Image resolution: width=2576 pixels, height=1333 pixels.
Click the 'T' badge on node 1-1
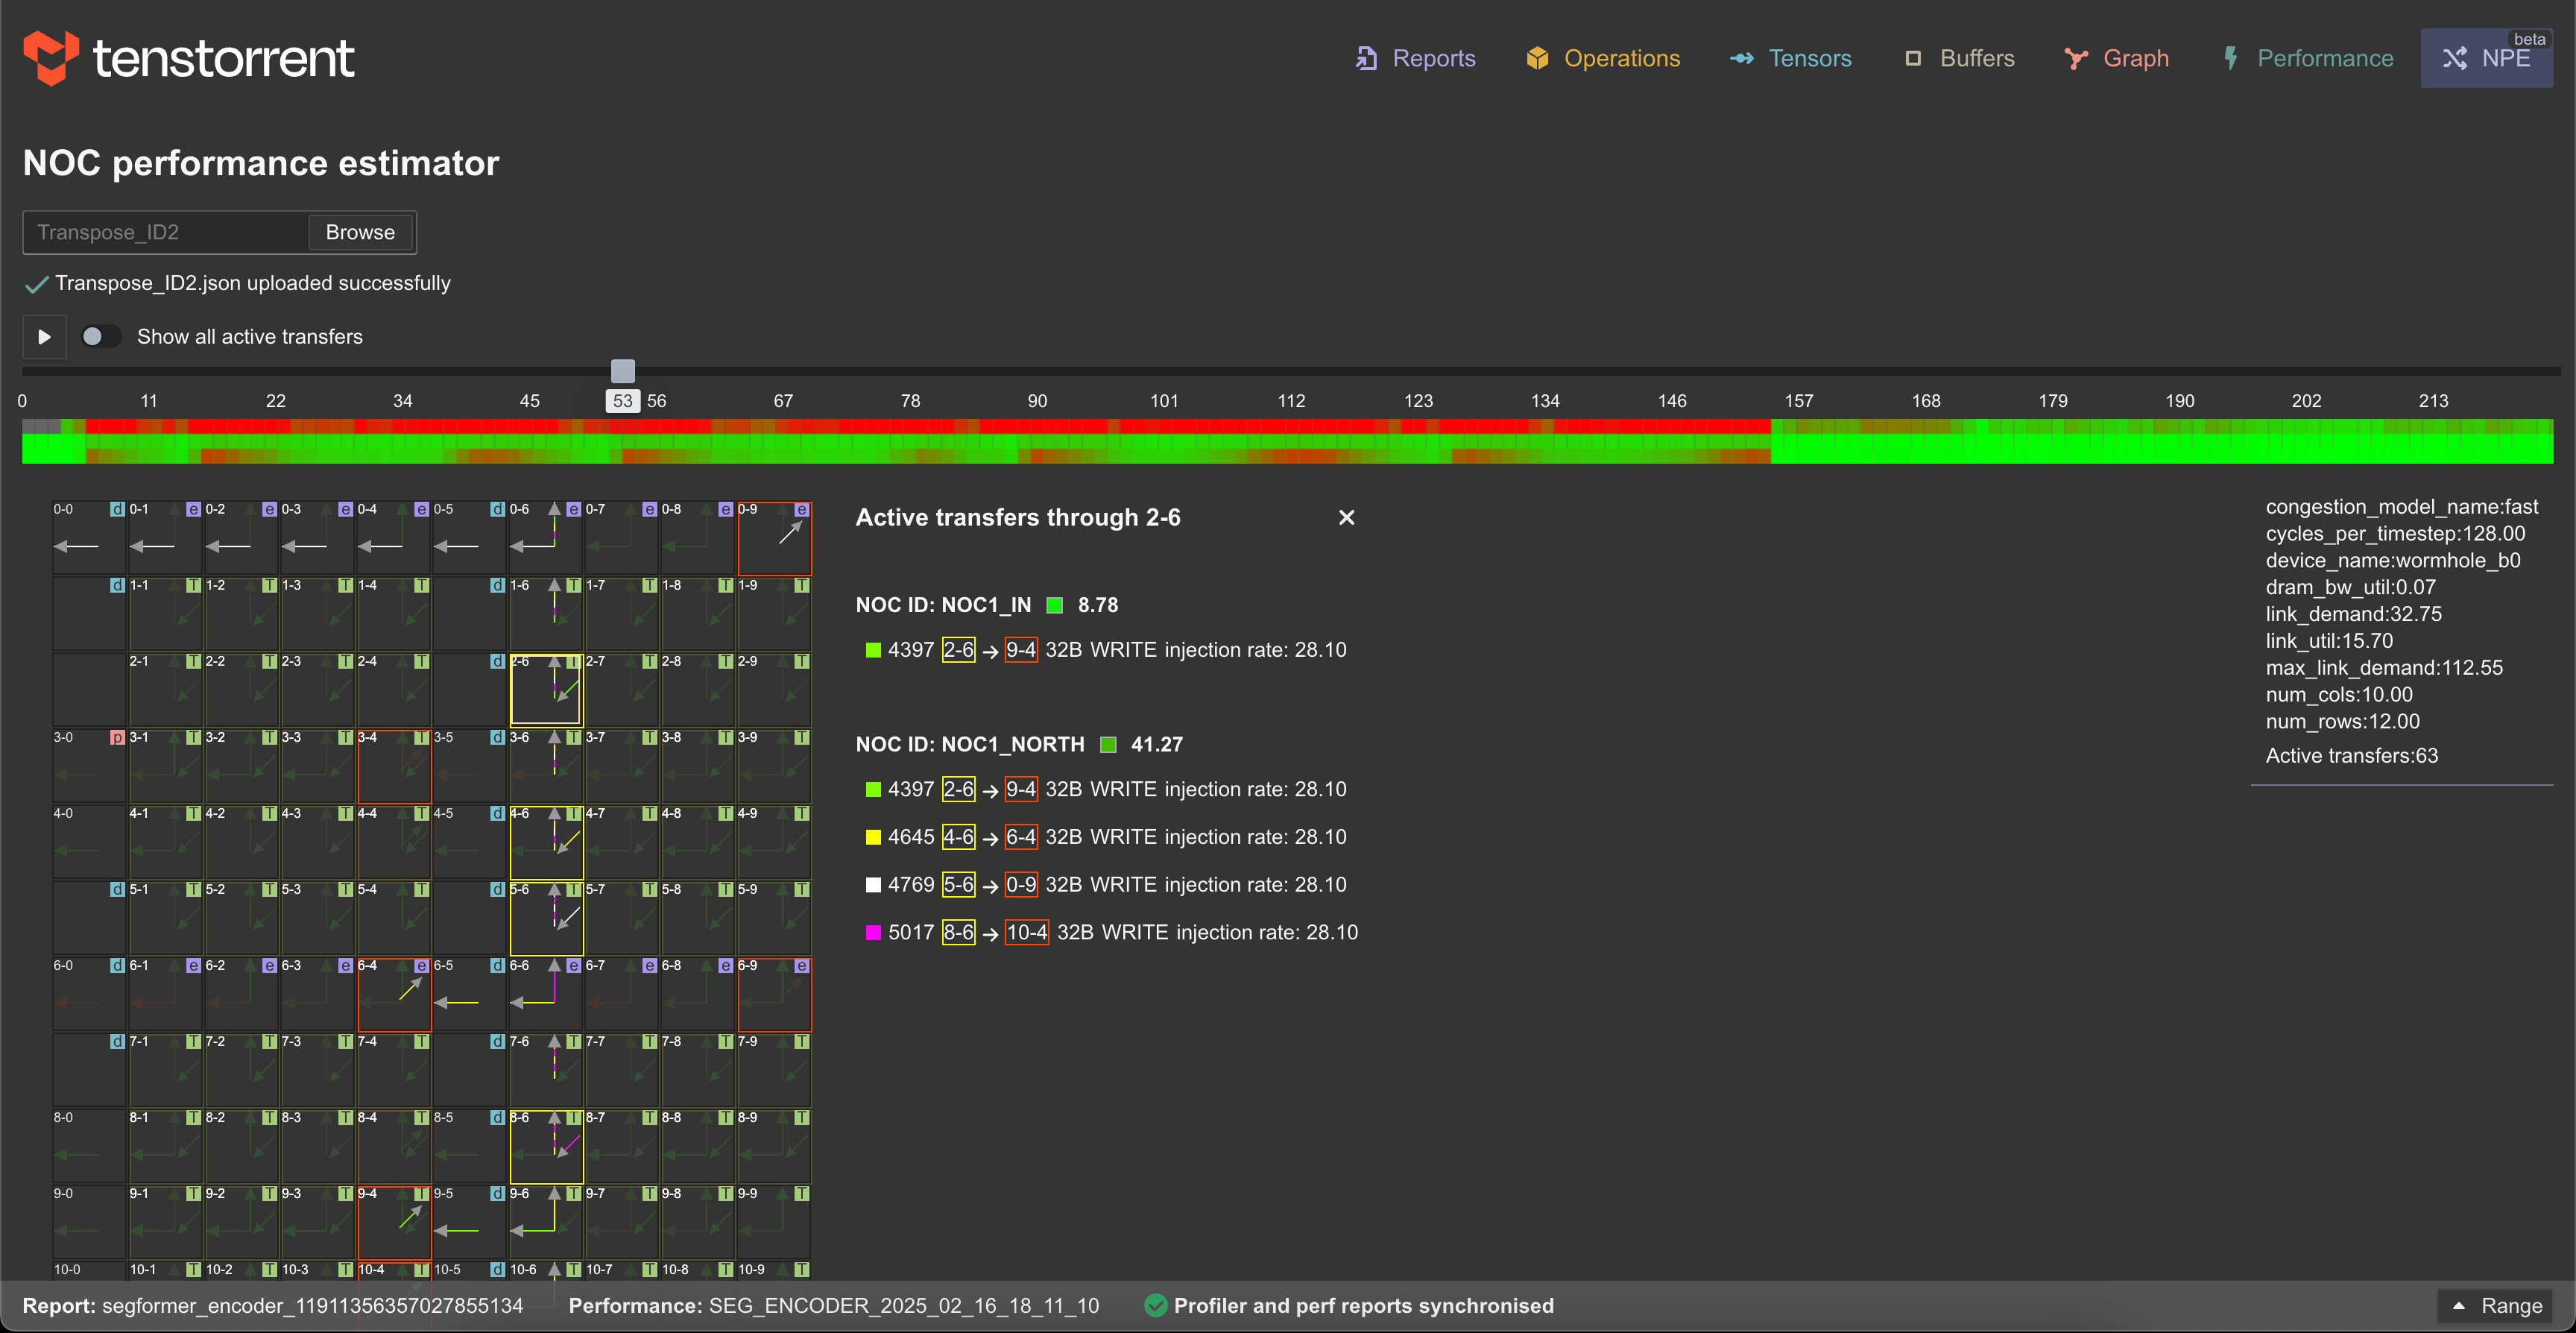click(x=193, y=585)
